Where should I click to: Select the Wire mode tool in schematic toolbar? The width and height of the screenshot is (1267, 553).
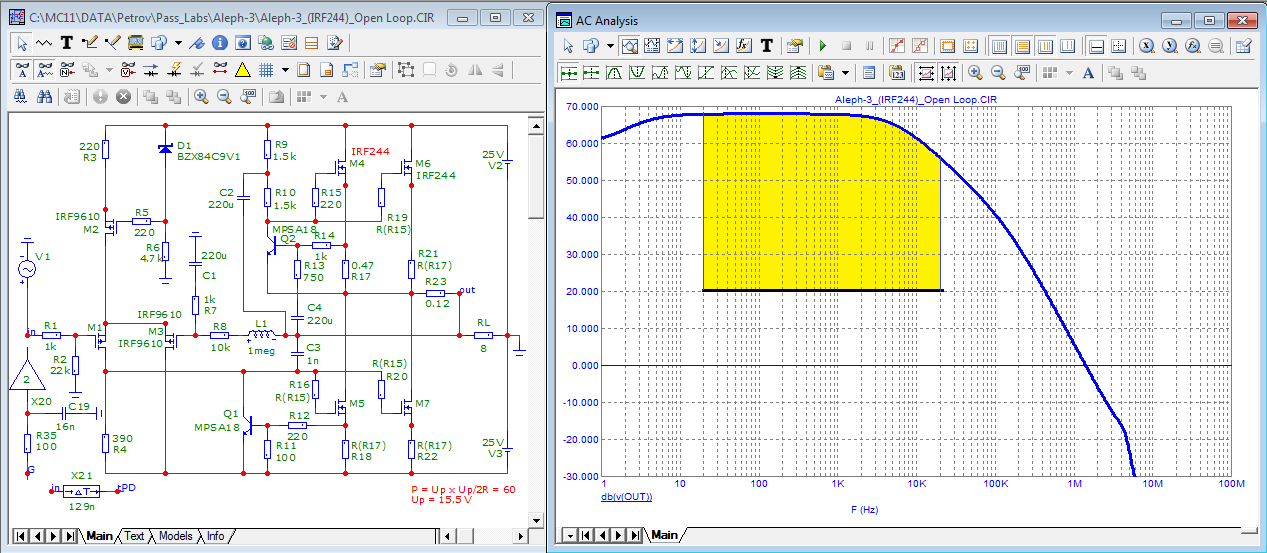pos(90,43)
